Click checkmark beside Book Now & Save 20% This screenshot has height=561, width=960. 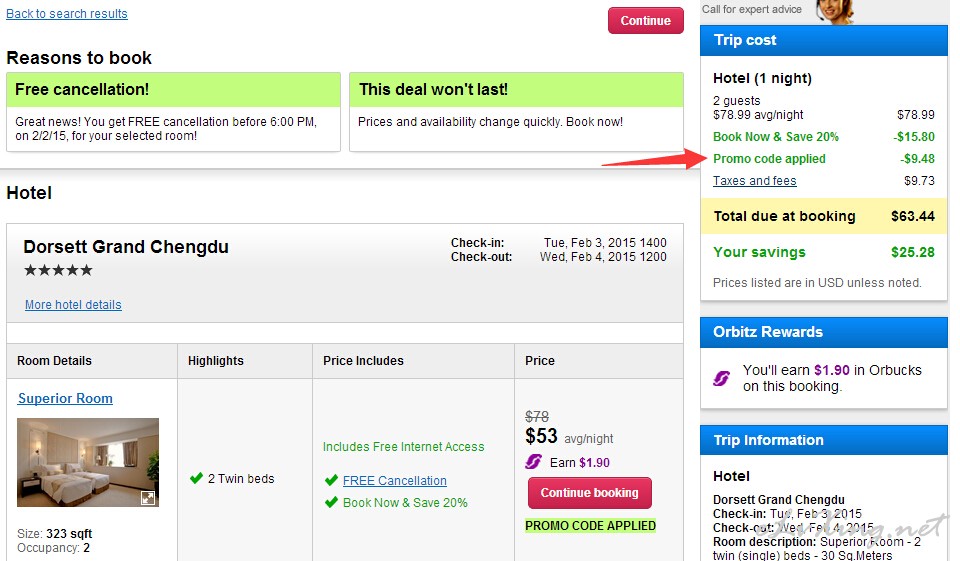point(331,502)
